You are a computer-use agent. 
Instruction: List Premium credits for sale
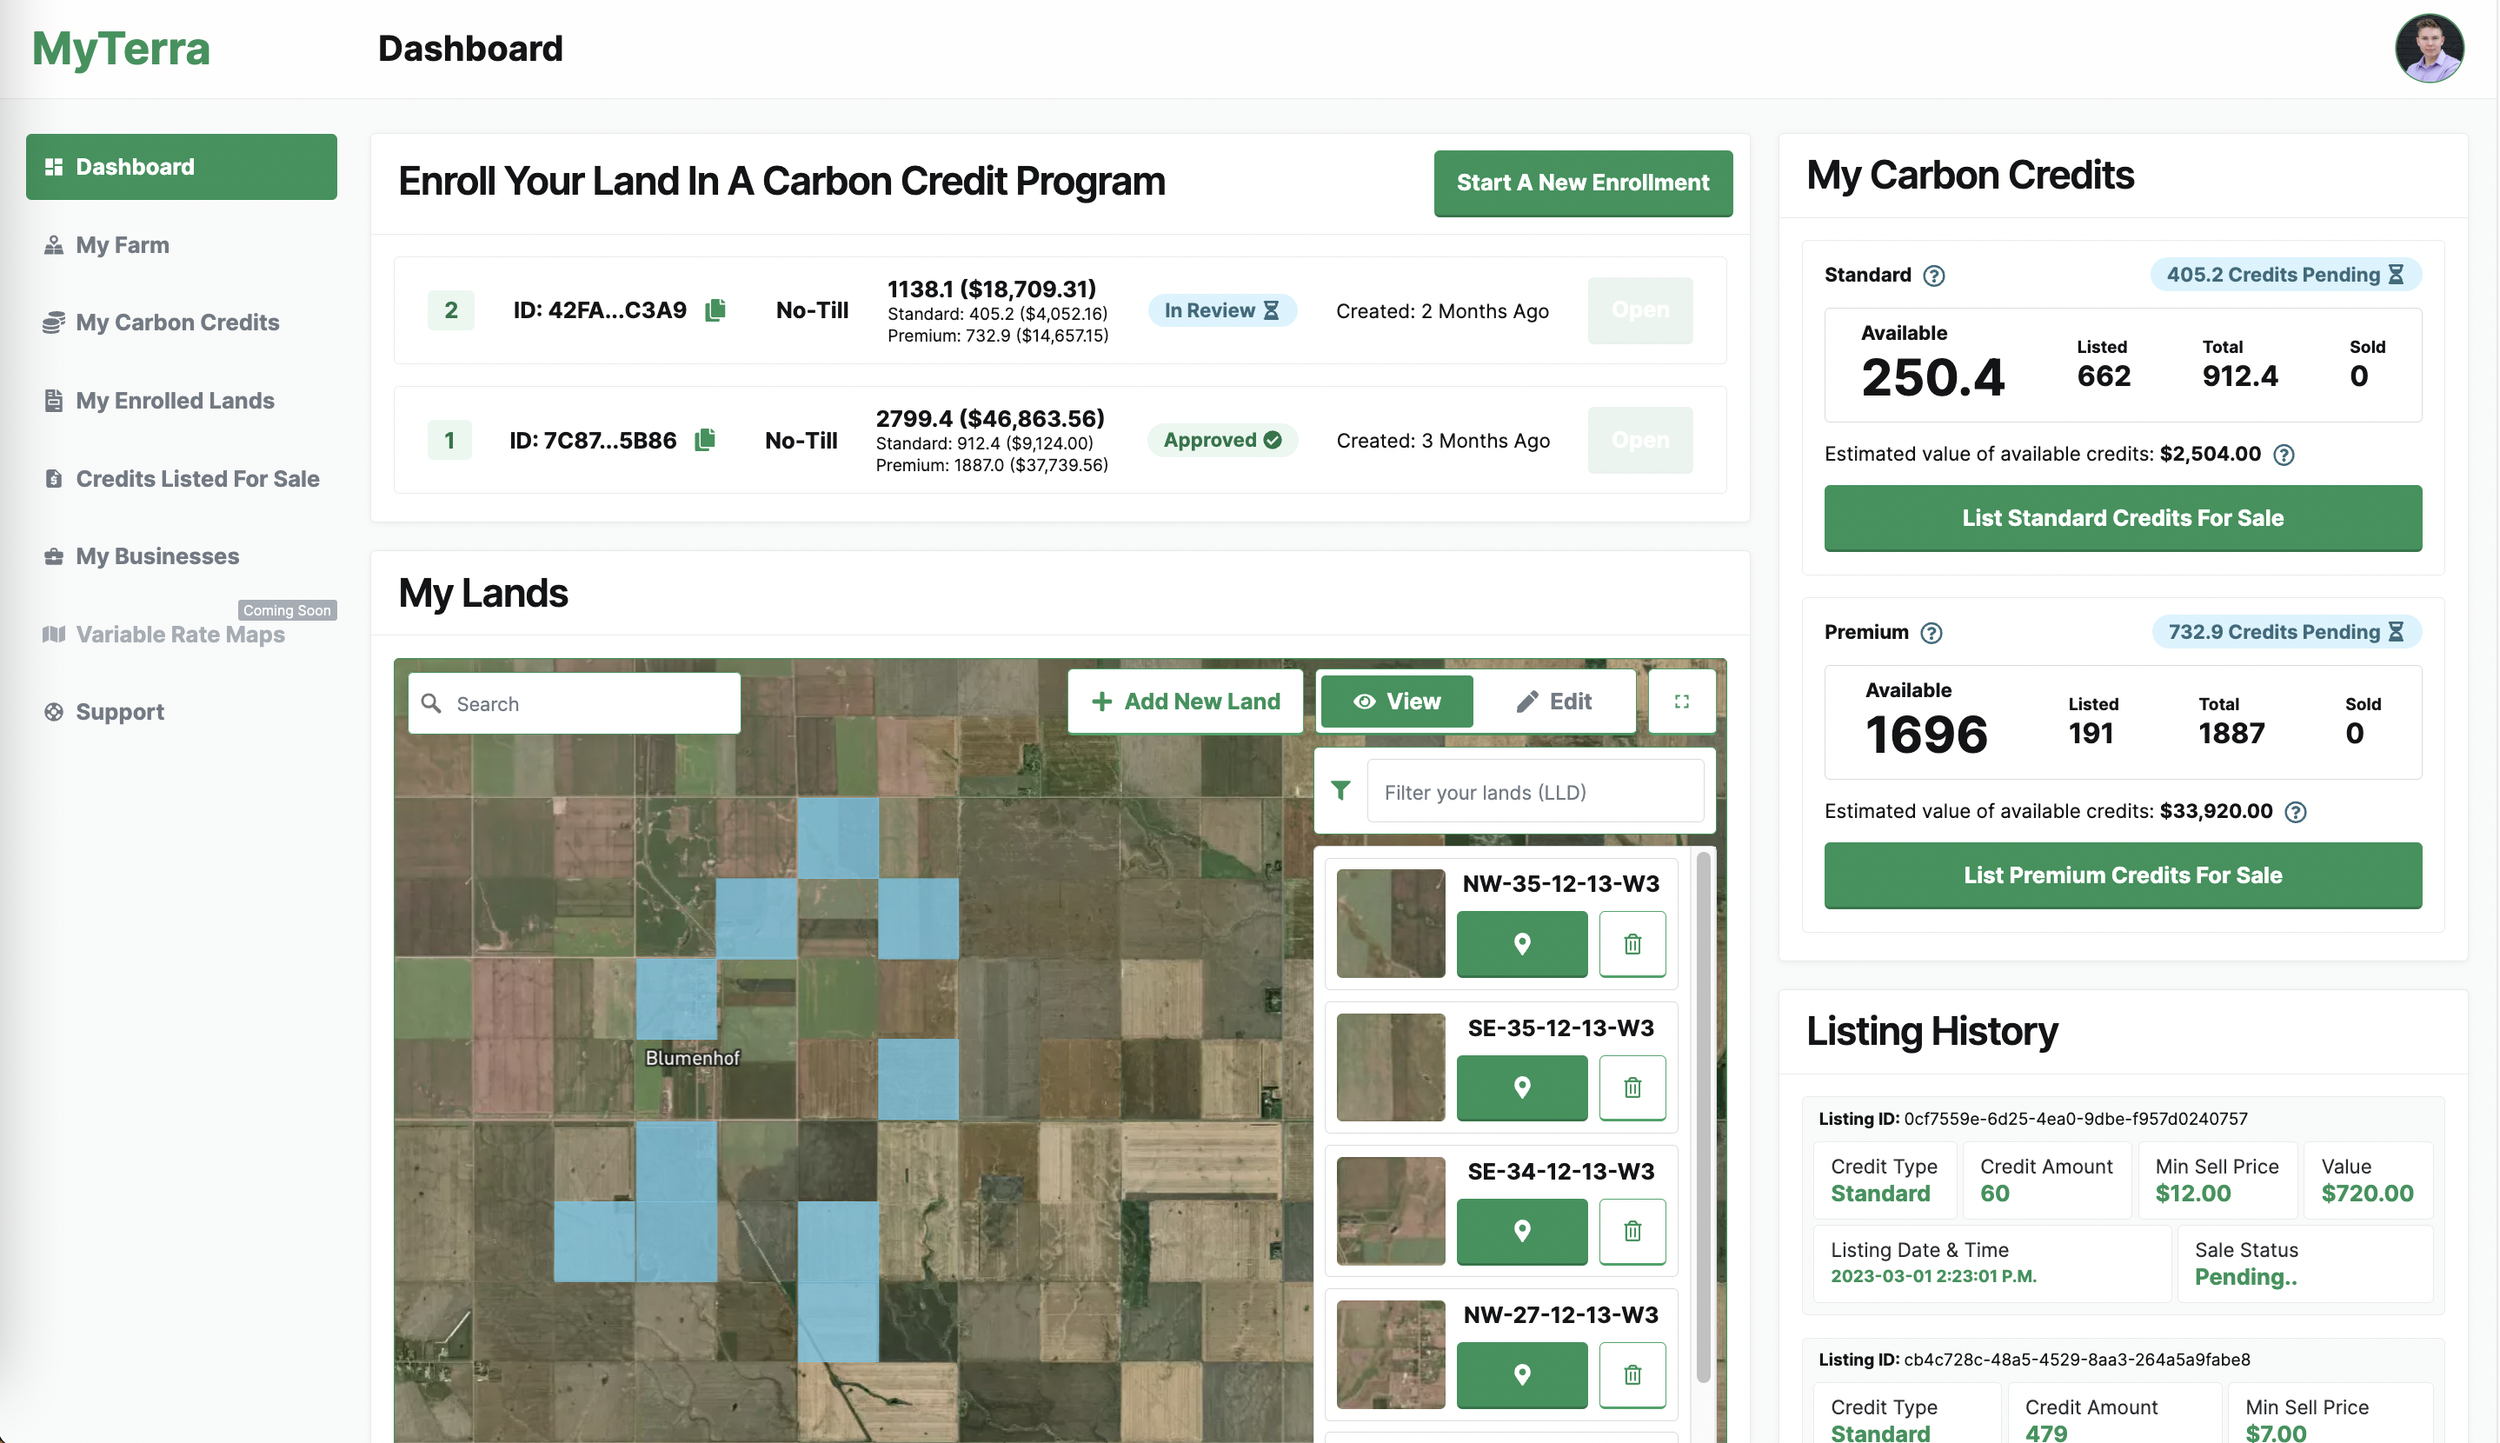2122,875
